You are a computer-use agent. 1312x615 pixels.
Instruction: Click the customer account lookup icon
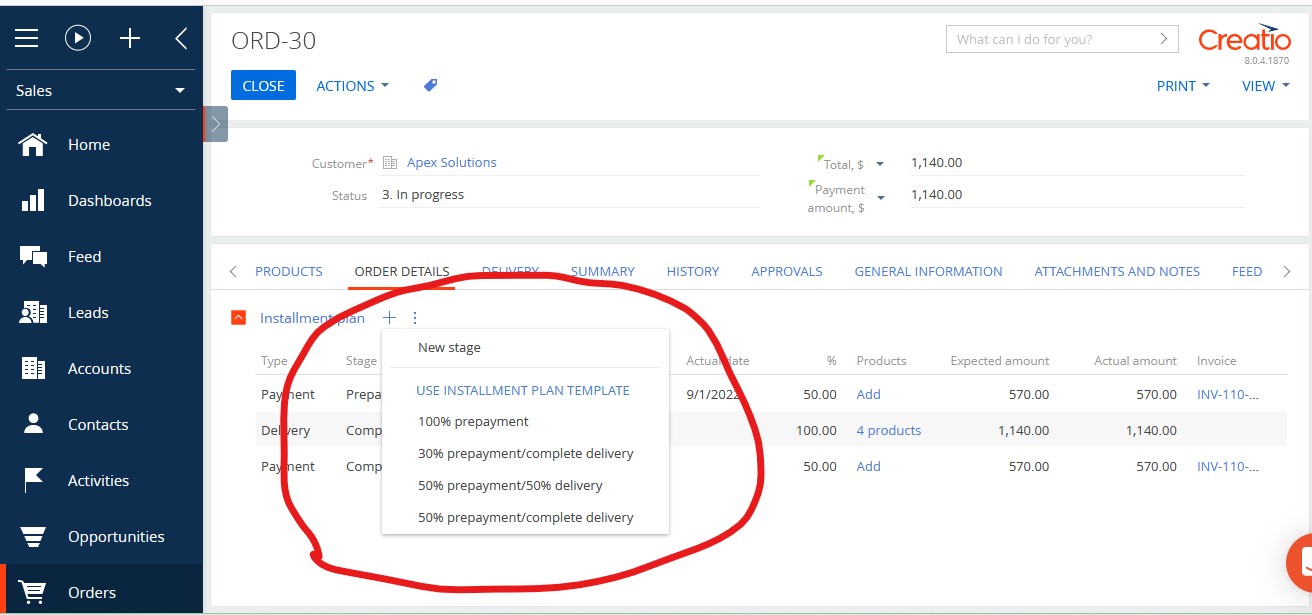tap(390, 163)
